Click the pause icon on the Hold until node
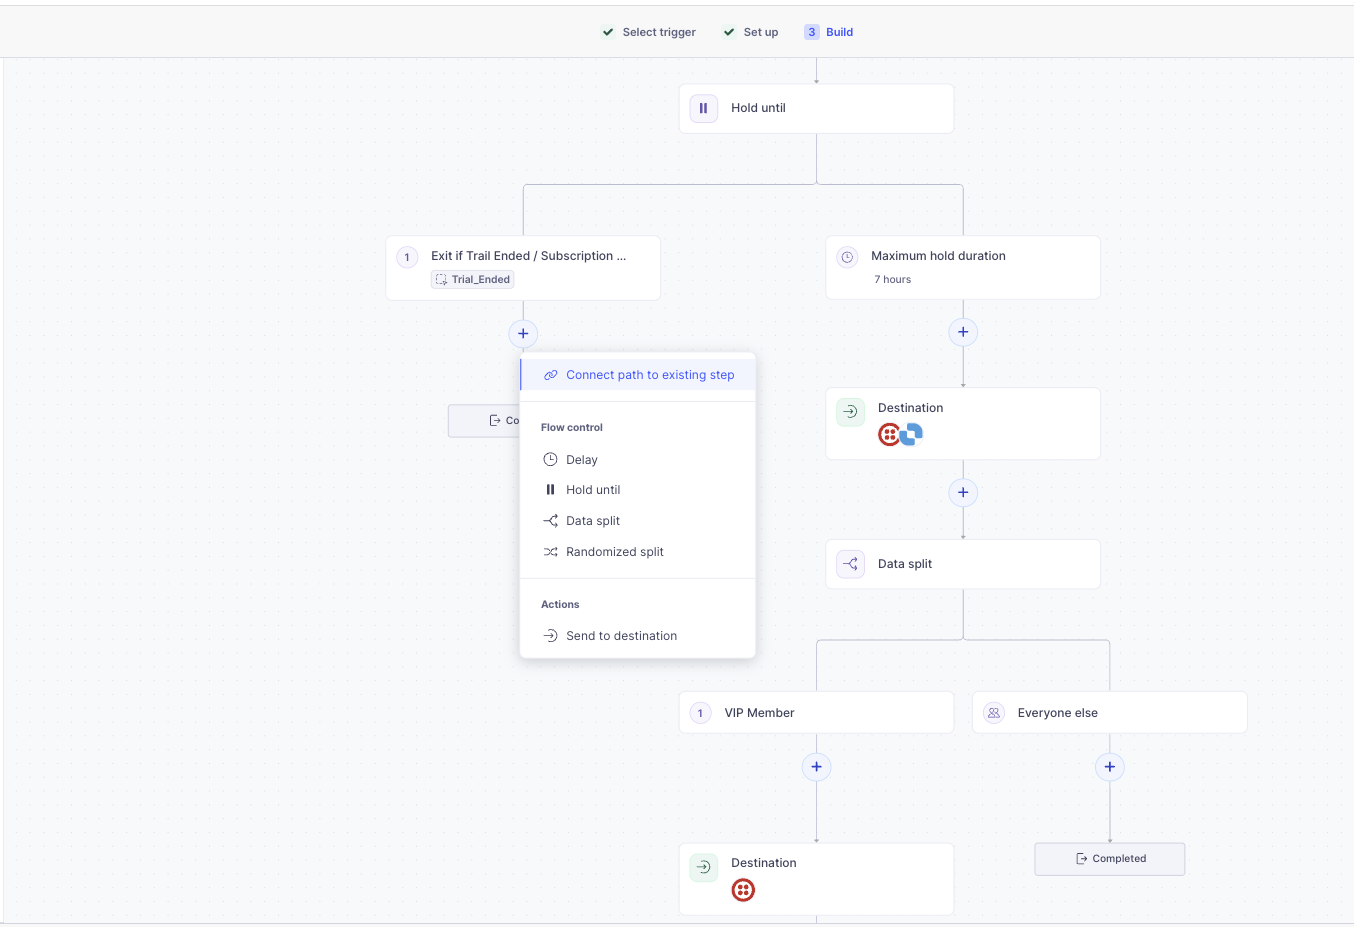This screenshot has width=1354, height=927. (x=703, y=108)
